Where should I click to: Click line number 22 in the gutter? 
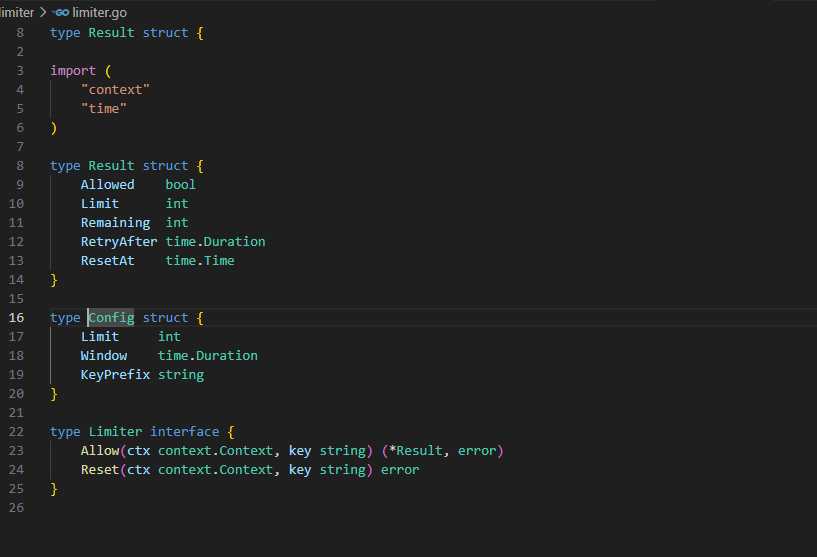(16, 432)
